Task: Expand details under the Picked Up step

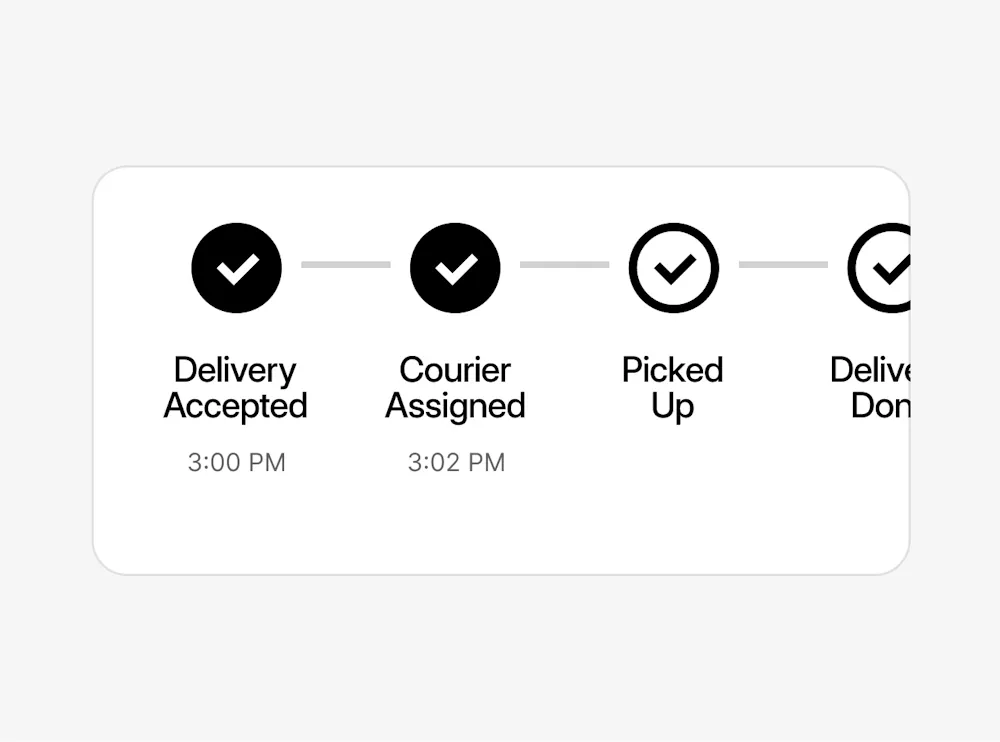Action: click(673, 388)
